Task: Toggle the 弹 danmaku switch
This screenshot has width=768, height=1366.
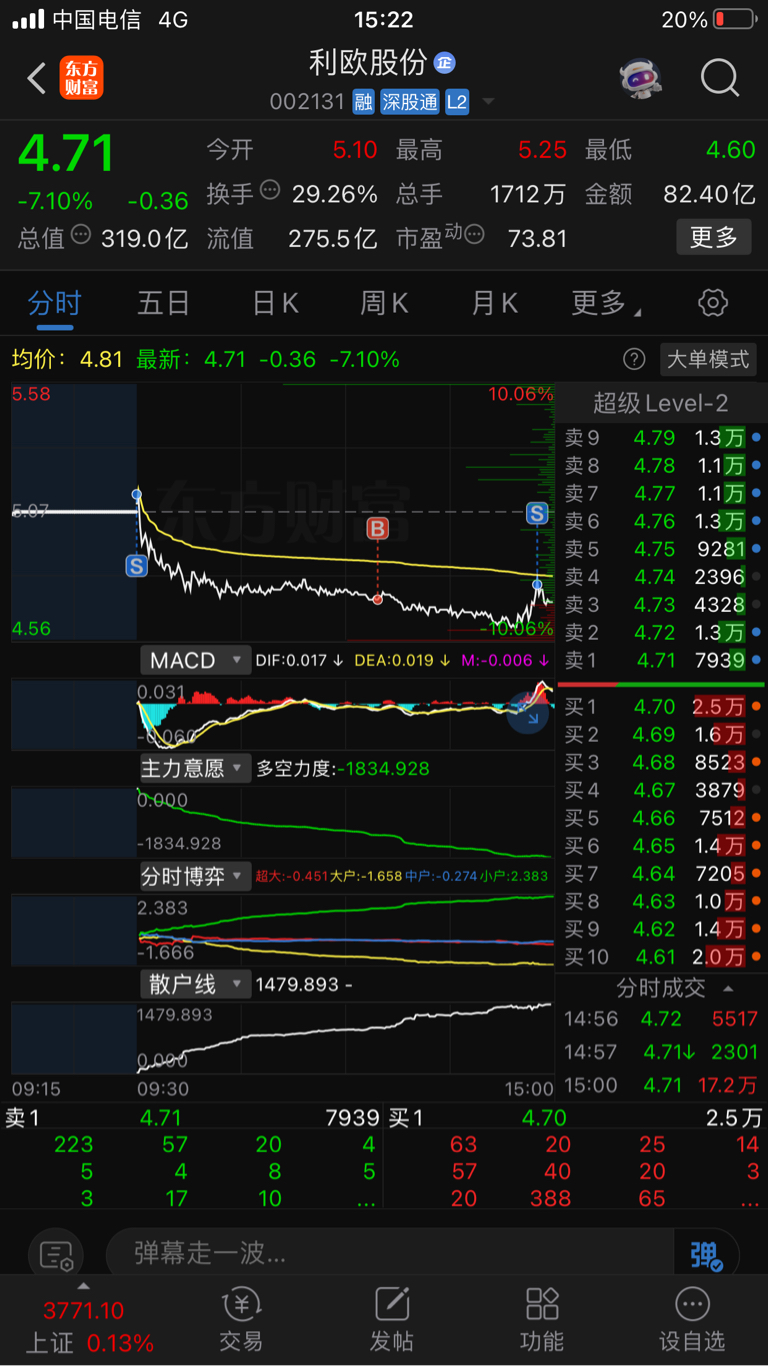Action: pyautogui.click(x=705, y=1254)
